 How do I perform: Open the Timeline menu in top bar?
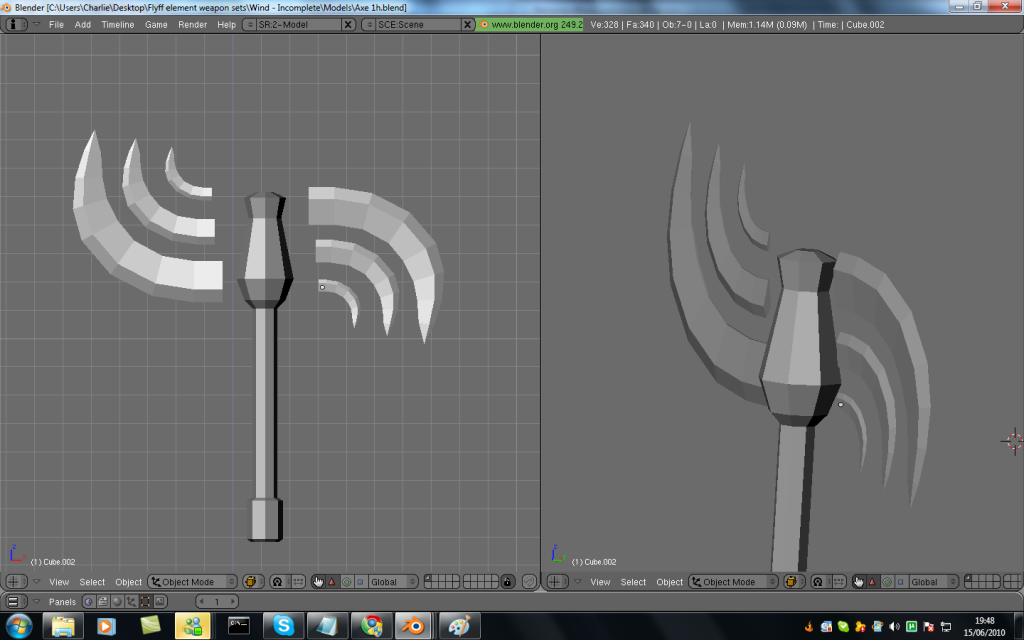click(x=117, y=24)
